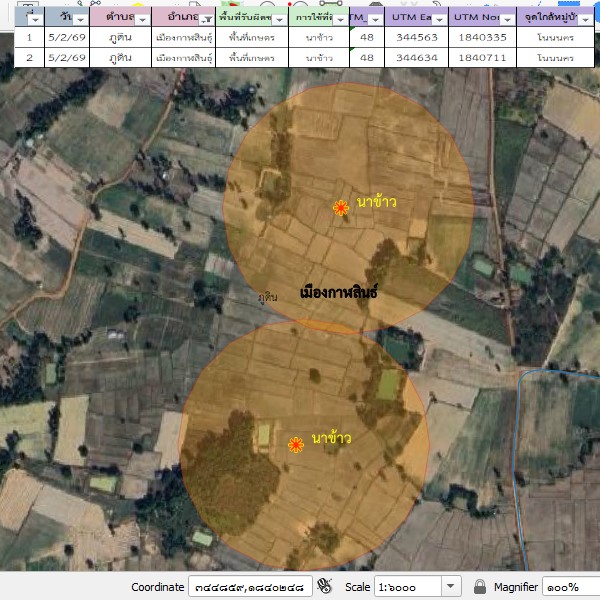600x600 pixels.
Task: Click the เมืองกาฬสินธุ์ label on the map
Action: [x=340, y=292]
